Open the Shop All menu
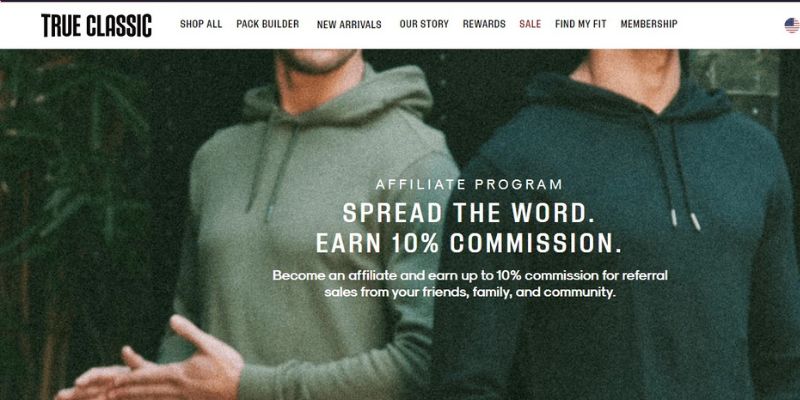The image size is (800, 400). point(201,24)
